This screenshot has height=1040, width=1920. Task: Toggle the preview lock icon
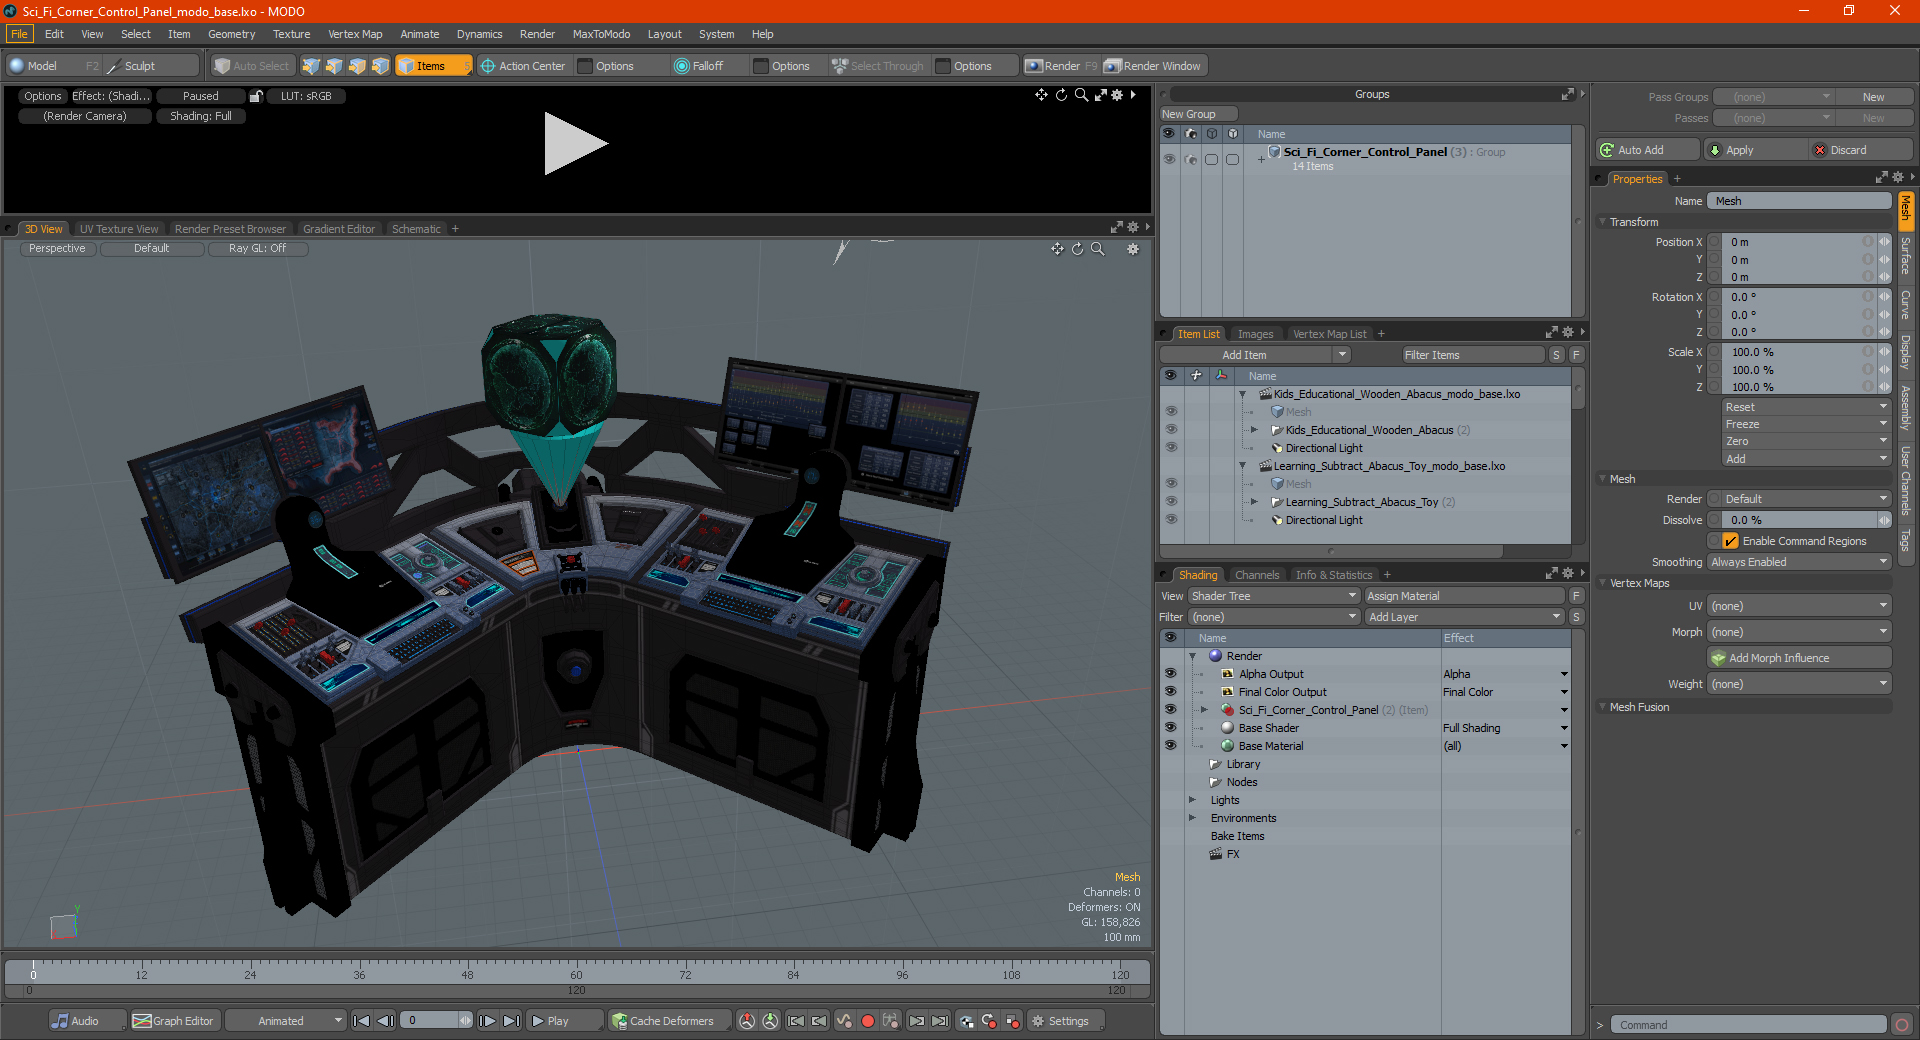pos(256,96)
